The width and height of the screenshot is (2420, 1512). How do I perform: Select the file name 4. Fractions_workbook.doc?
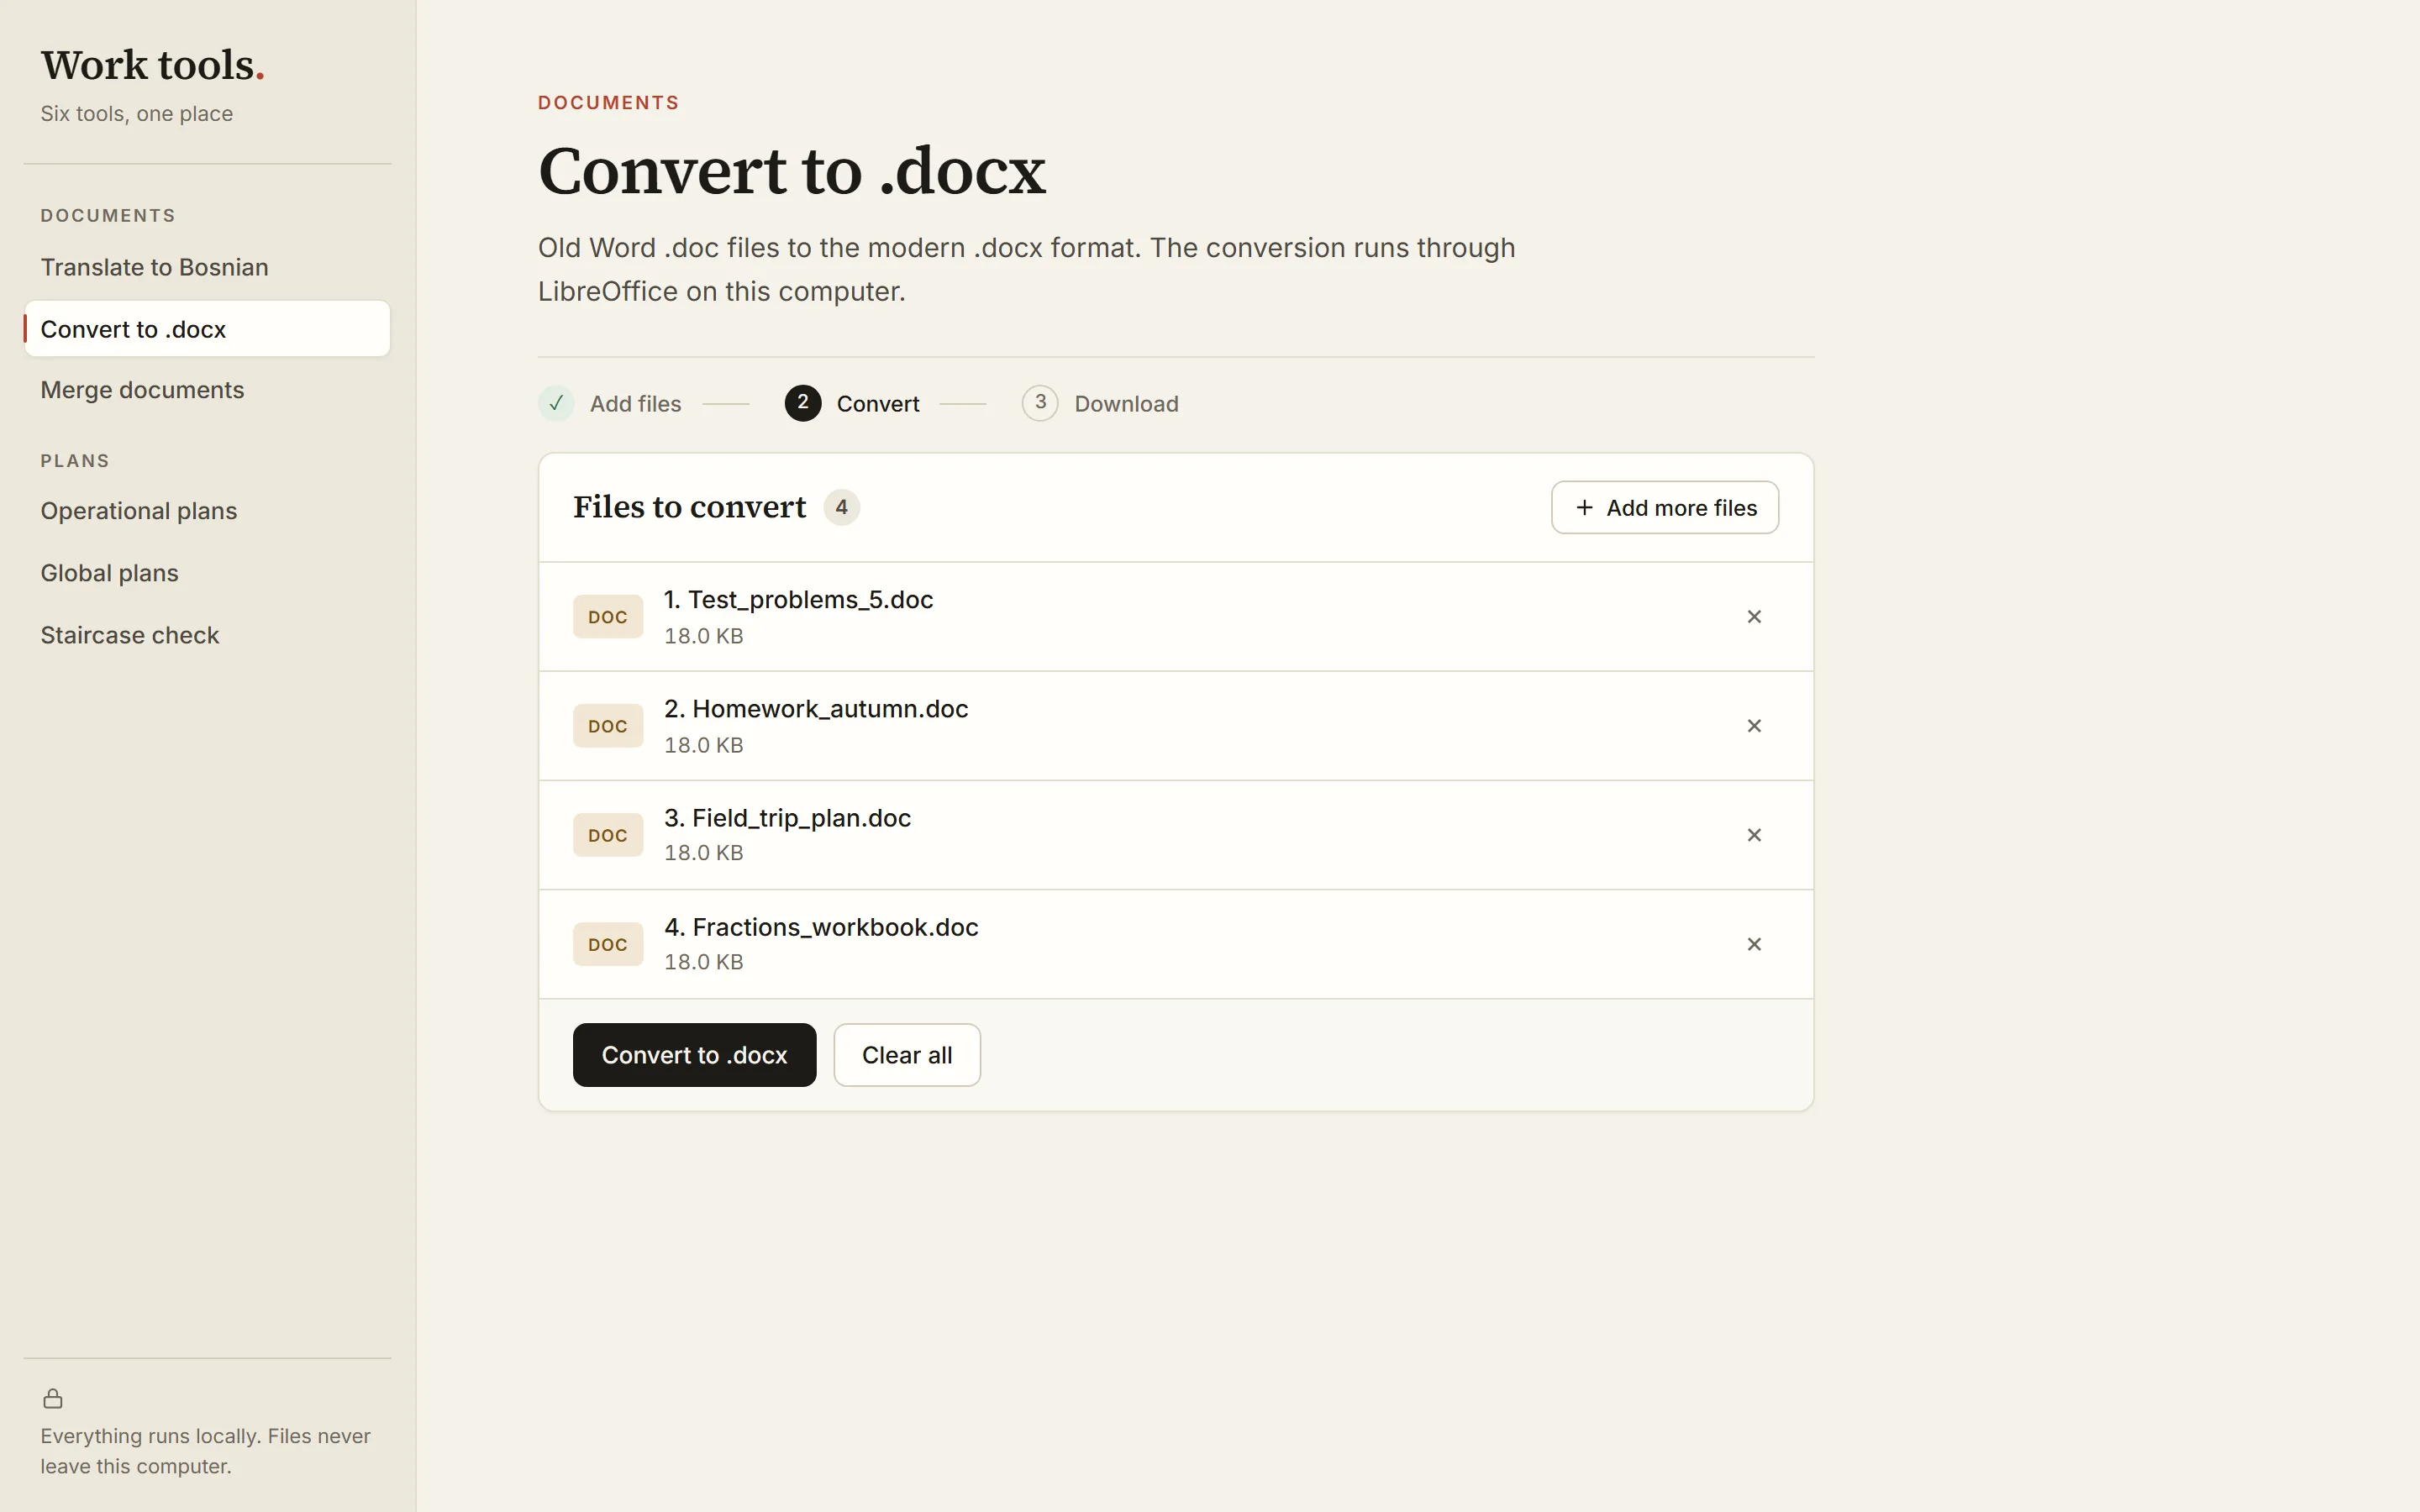(821, 927)
